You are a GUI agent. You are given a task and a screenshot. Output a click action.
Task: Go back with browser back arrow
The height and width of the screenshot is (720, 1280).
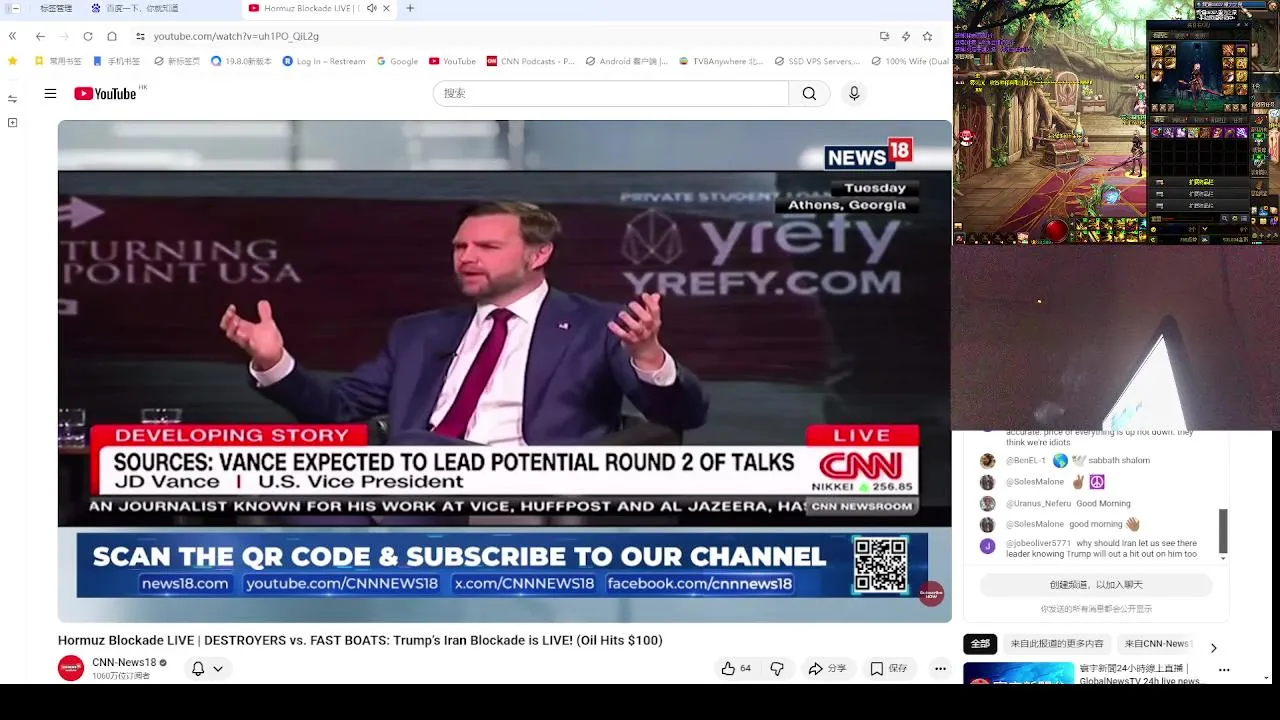click(x=40, y=36)
